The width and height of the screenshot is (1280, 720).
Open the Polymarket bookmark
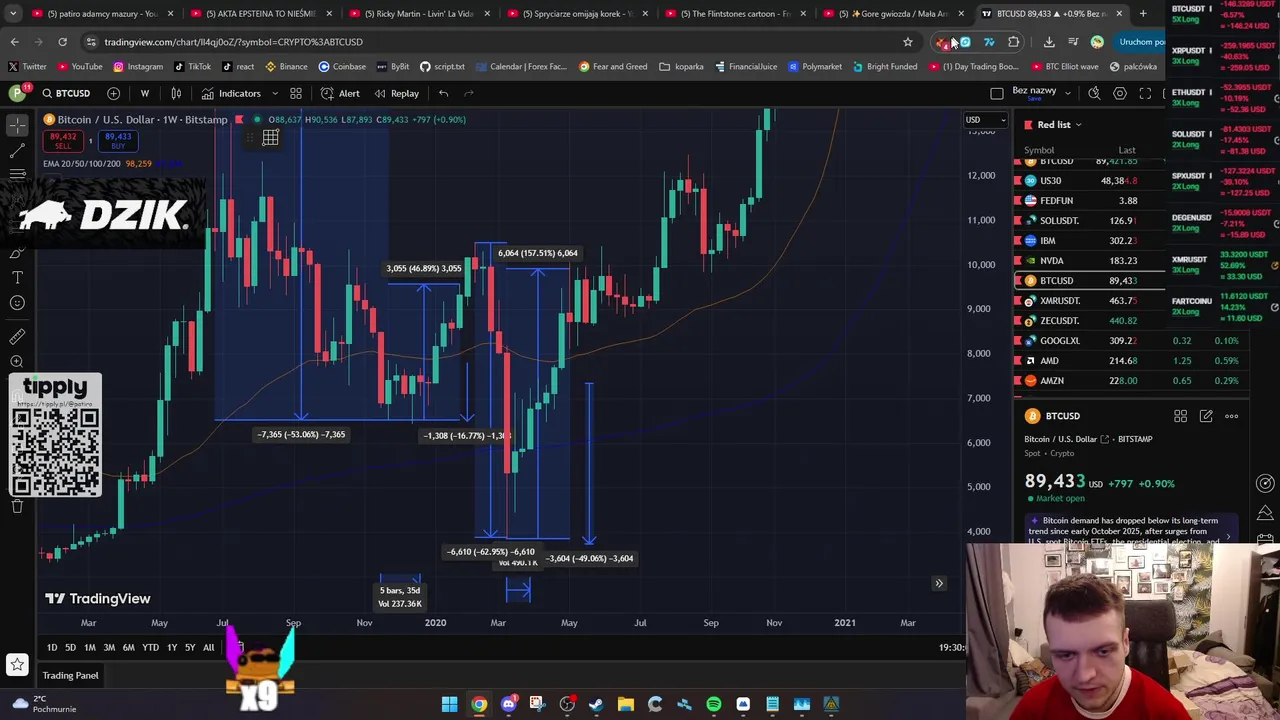[815, 67]
